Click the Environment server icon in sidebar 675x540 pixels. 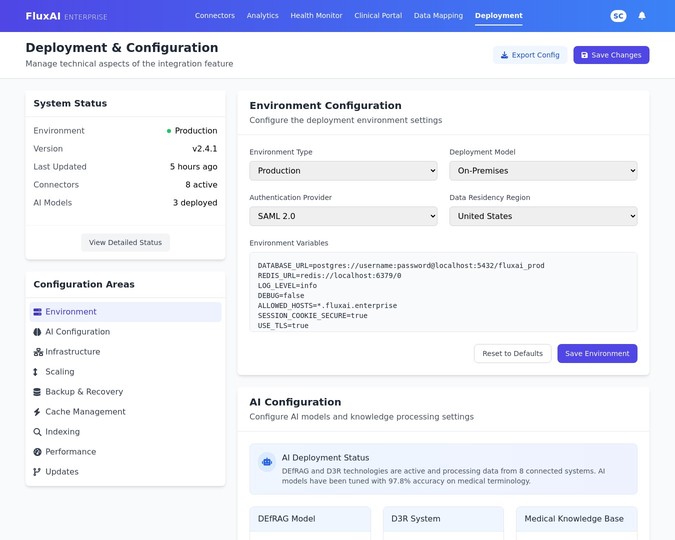tap(37, 312)
